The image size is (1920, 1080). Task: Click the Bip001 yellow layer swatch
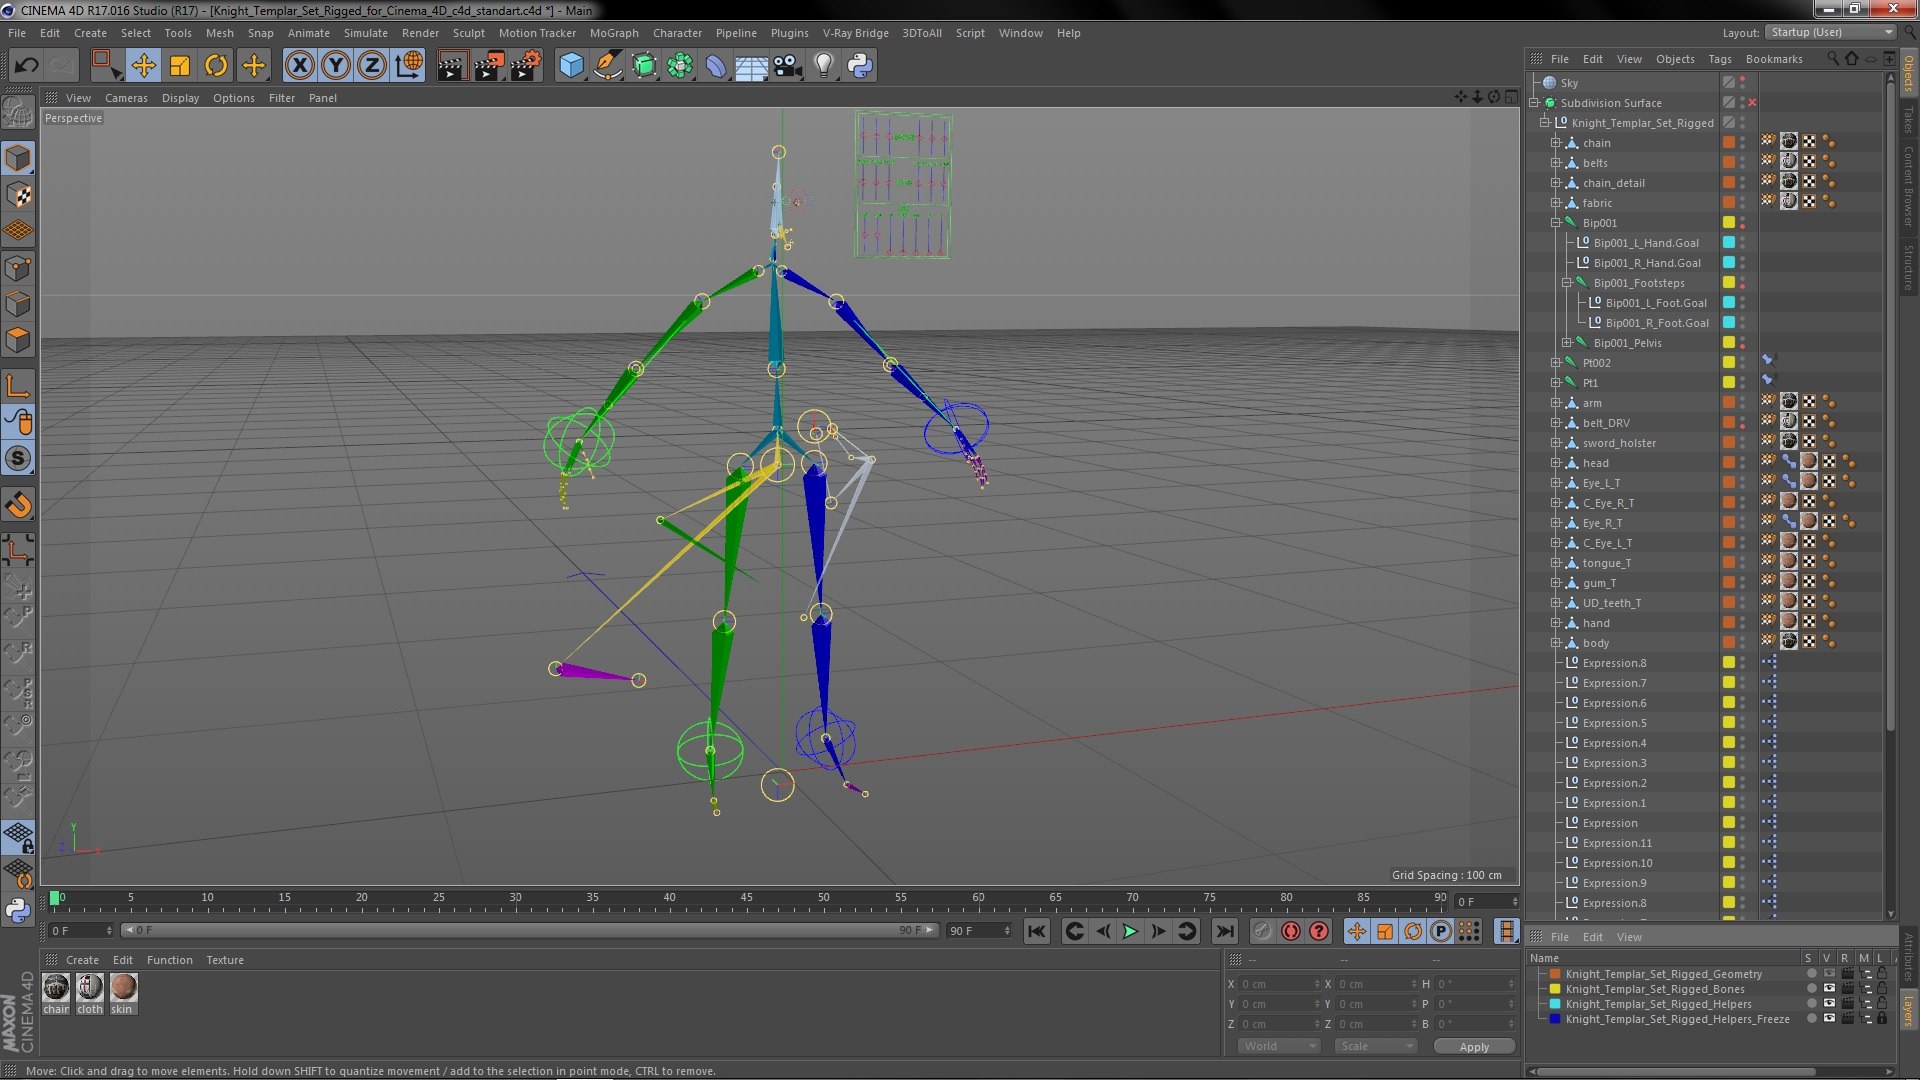pos(1728,222)
